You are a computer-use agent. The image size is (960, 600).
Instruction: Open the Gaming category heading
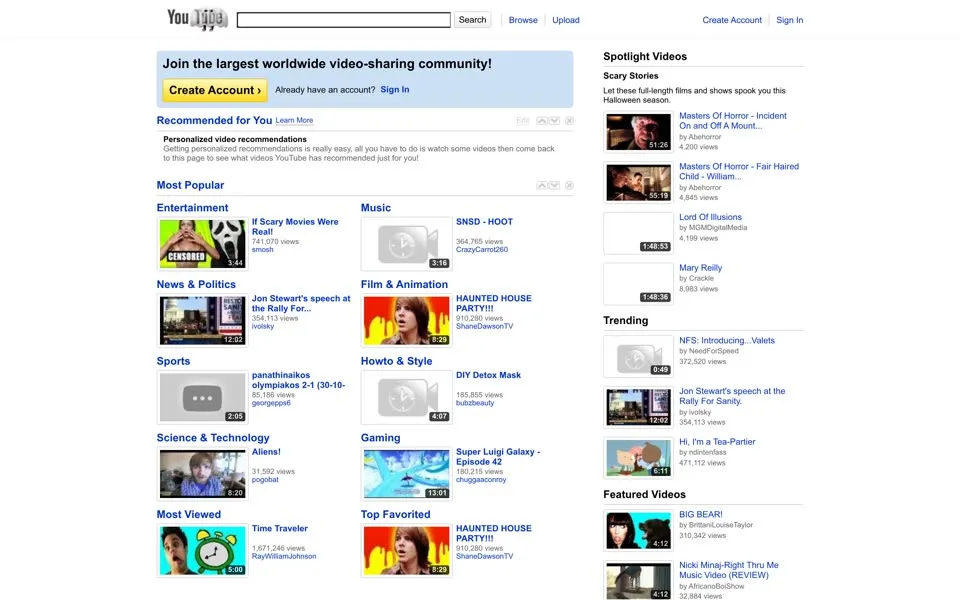tap(380, 438)
